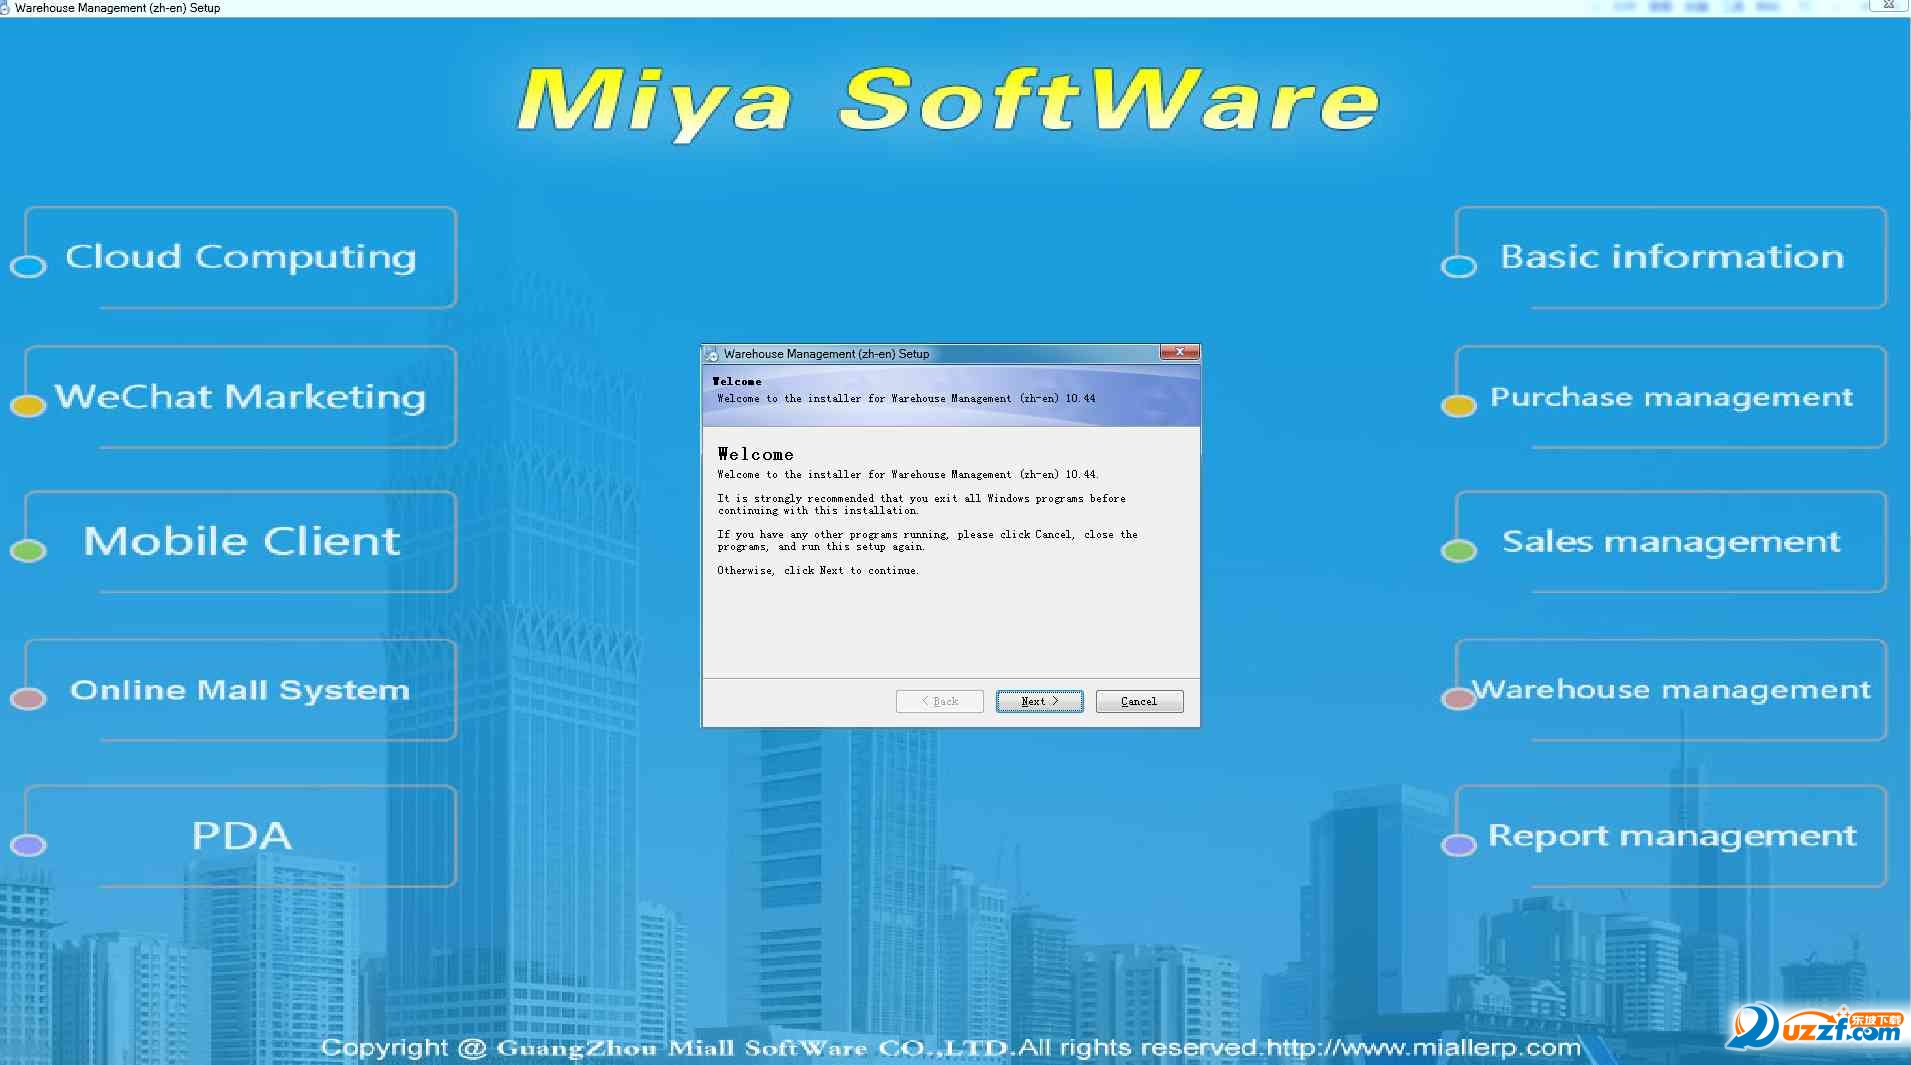Click the outer window's 'Warehouse Management (zh-en) Setup' title

118,7
